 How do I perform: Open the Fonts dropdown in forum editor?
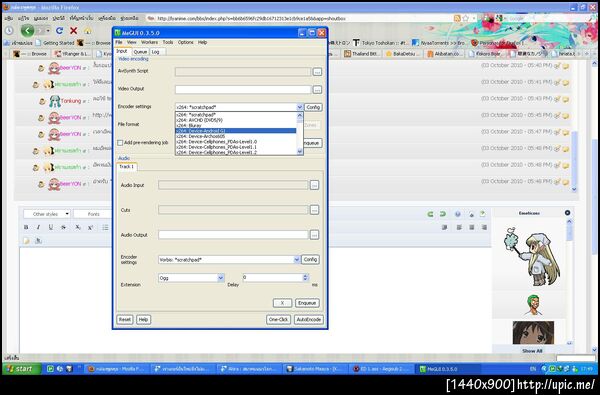[x=94, y=214]
